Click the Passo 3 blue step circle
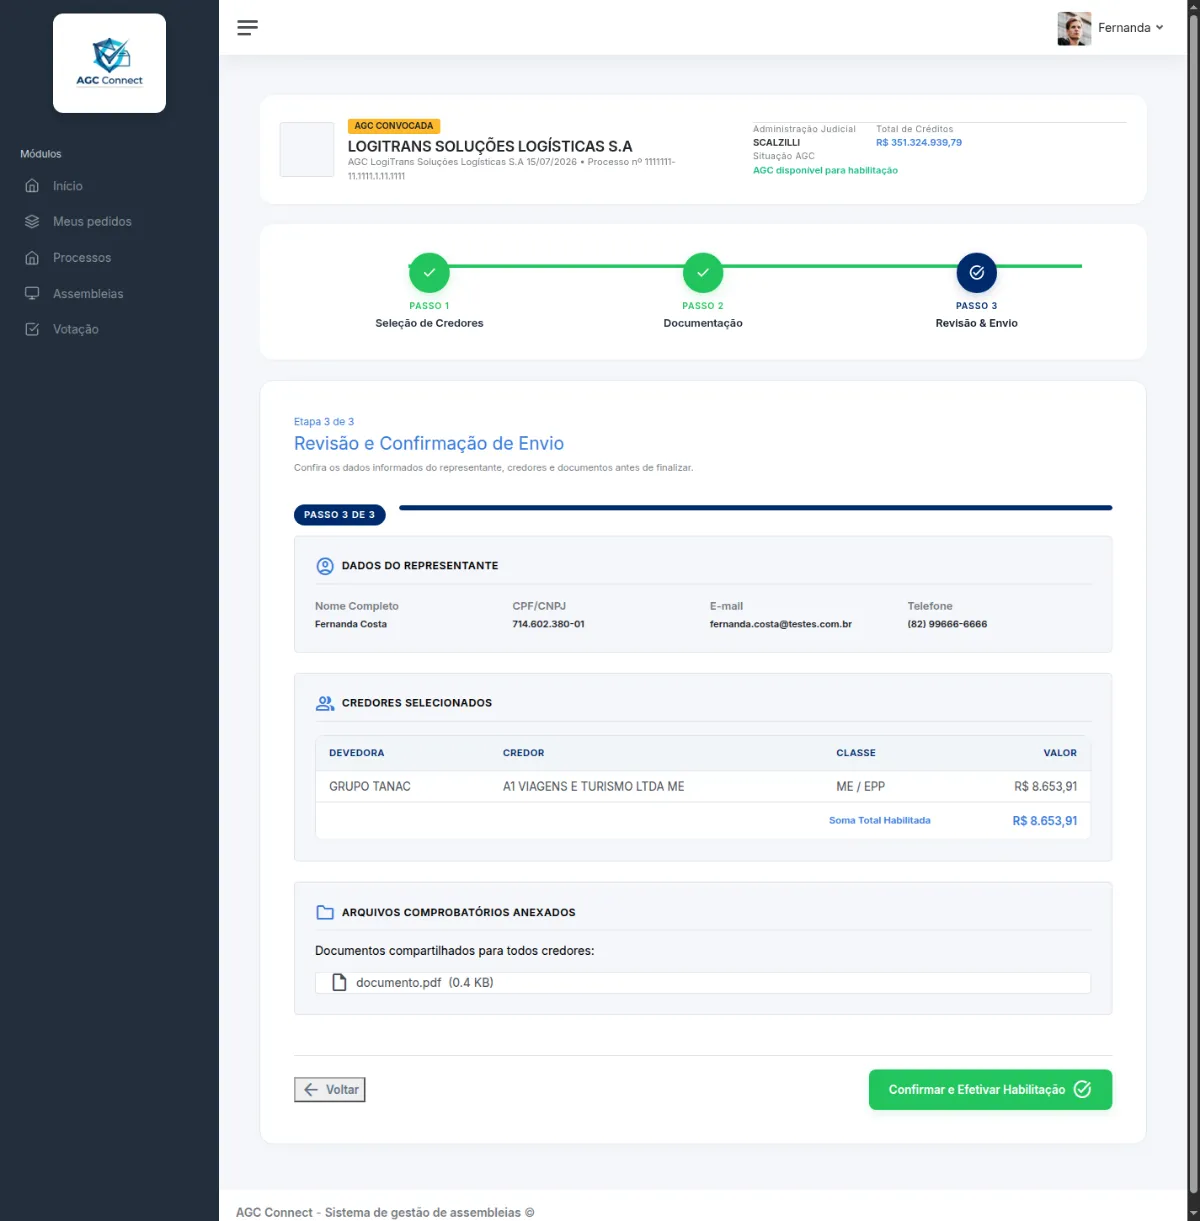1200x1221 pixels. point(977,272)
